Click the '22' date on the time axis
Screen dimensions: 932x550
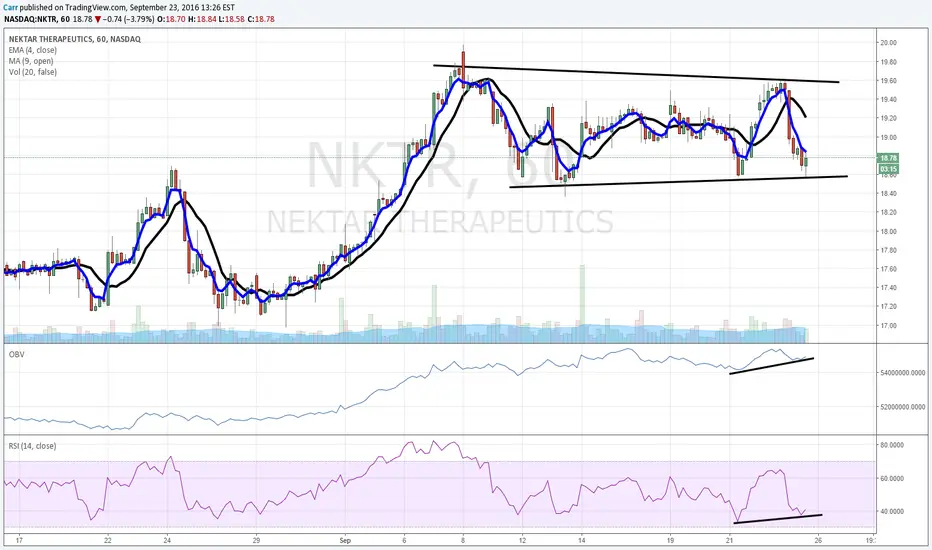pos(108,540)
